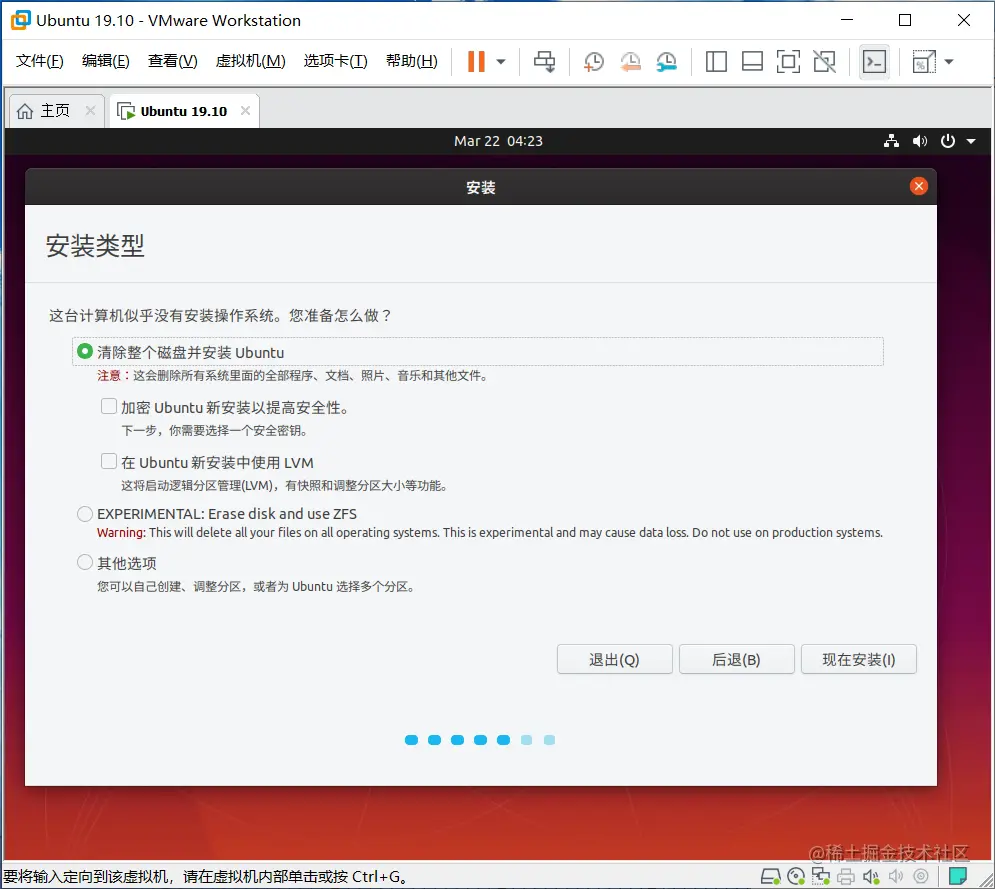Click the sound device status icon

point(870,876)
